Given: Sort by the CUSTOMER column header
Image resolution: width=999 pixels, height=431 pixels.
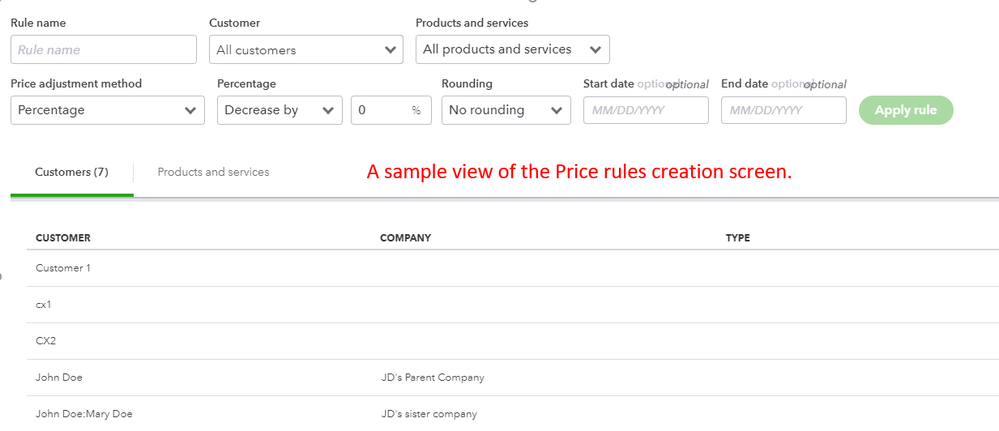Looking at the screenshot, I should pyautogui.click(x=63, y=238).
